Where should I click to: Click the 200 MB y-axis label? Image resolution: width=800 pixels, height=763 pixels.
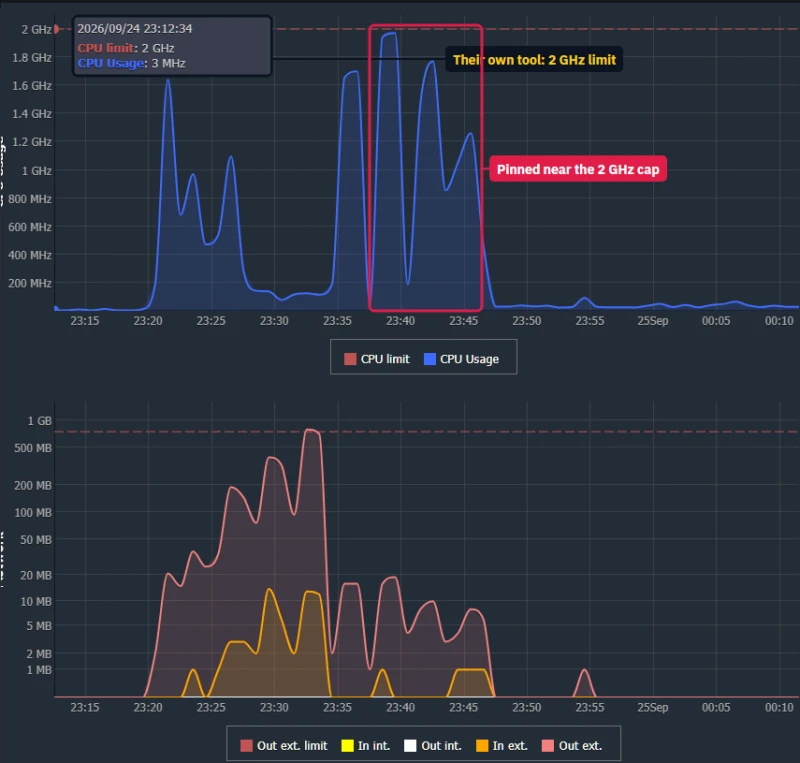tap(33, 485)
